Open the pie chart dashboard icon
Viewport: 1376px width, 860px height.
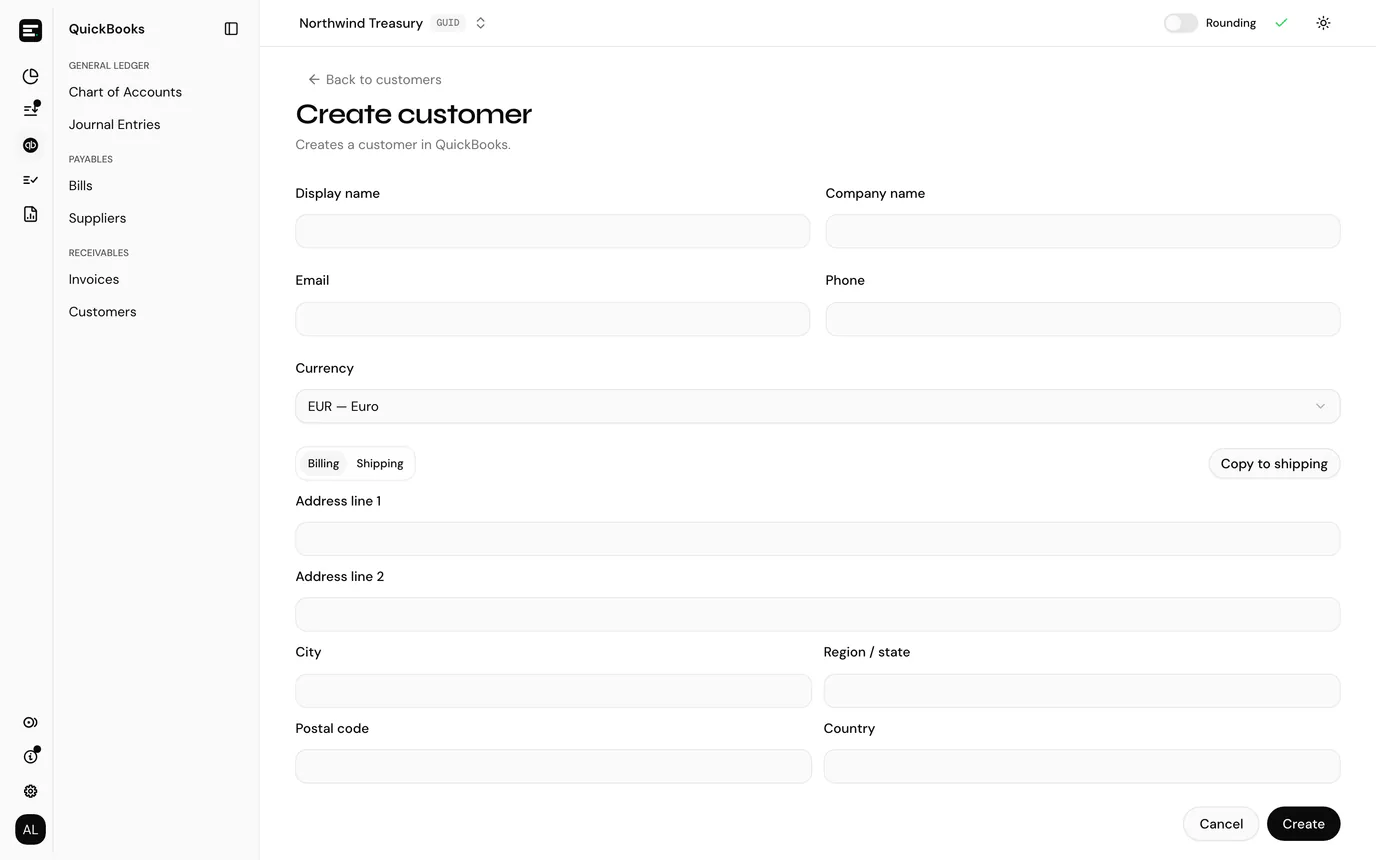(30, 76)
